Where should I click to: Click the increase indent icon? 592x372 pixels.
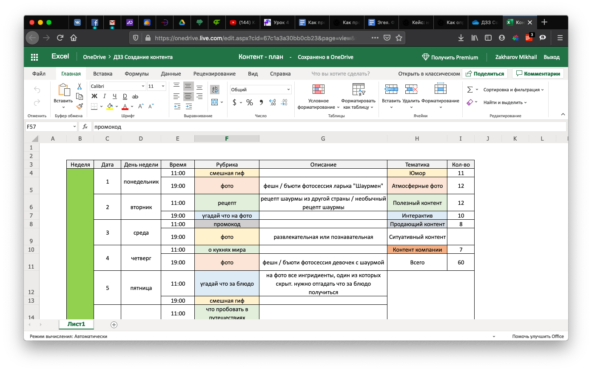188,107
